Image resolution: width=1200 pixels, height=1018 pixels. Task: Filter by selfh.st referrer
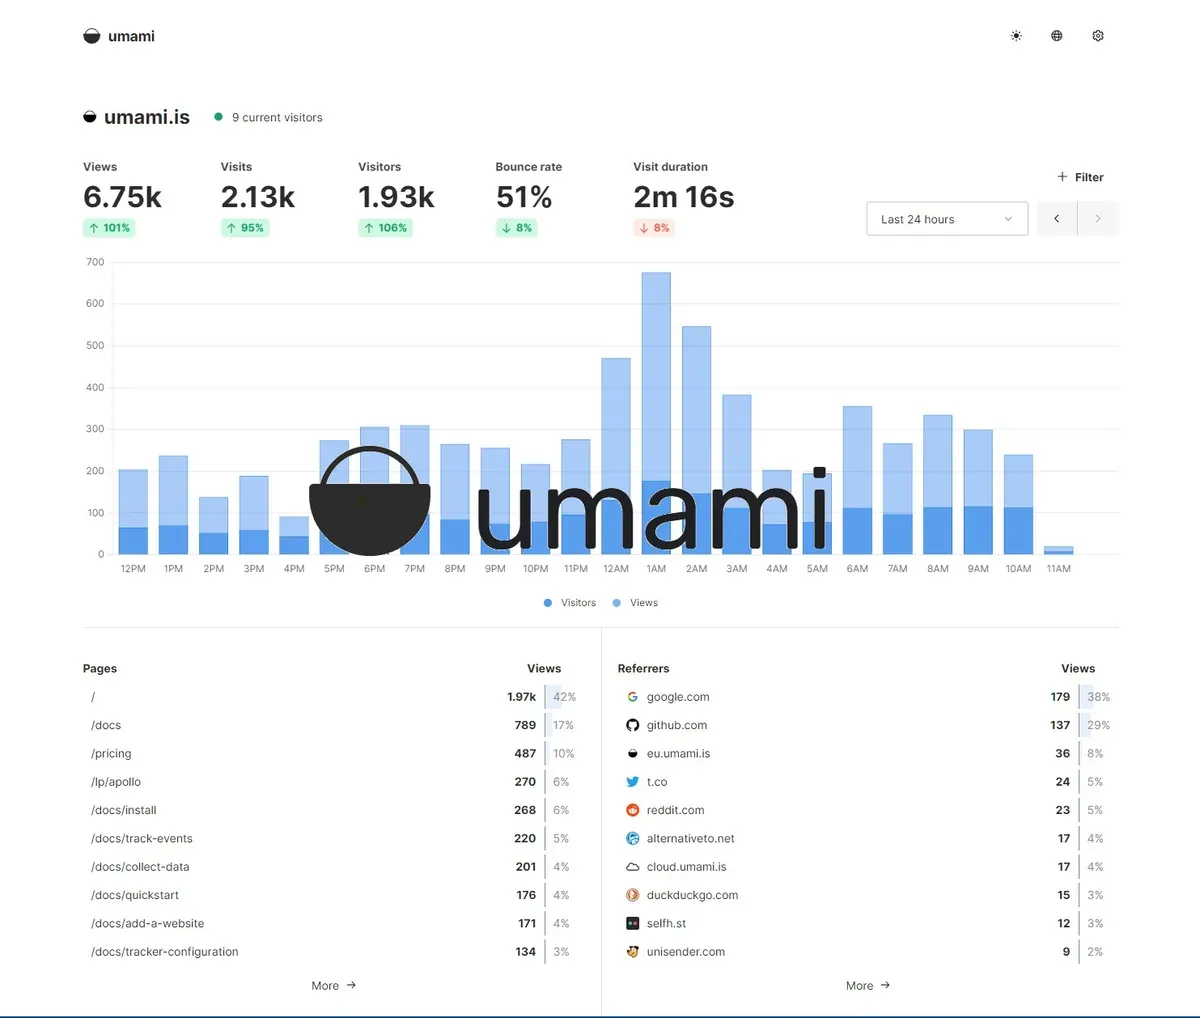666,924
